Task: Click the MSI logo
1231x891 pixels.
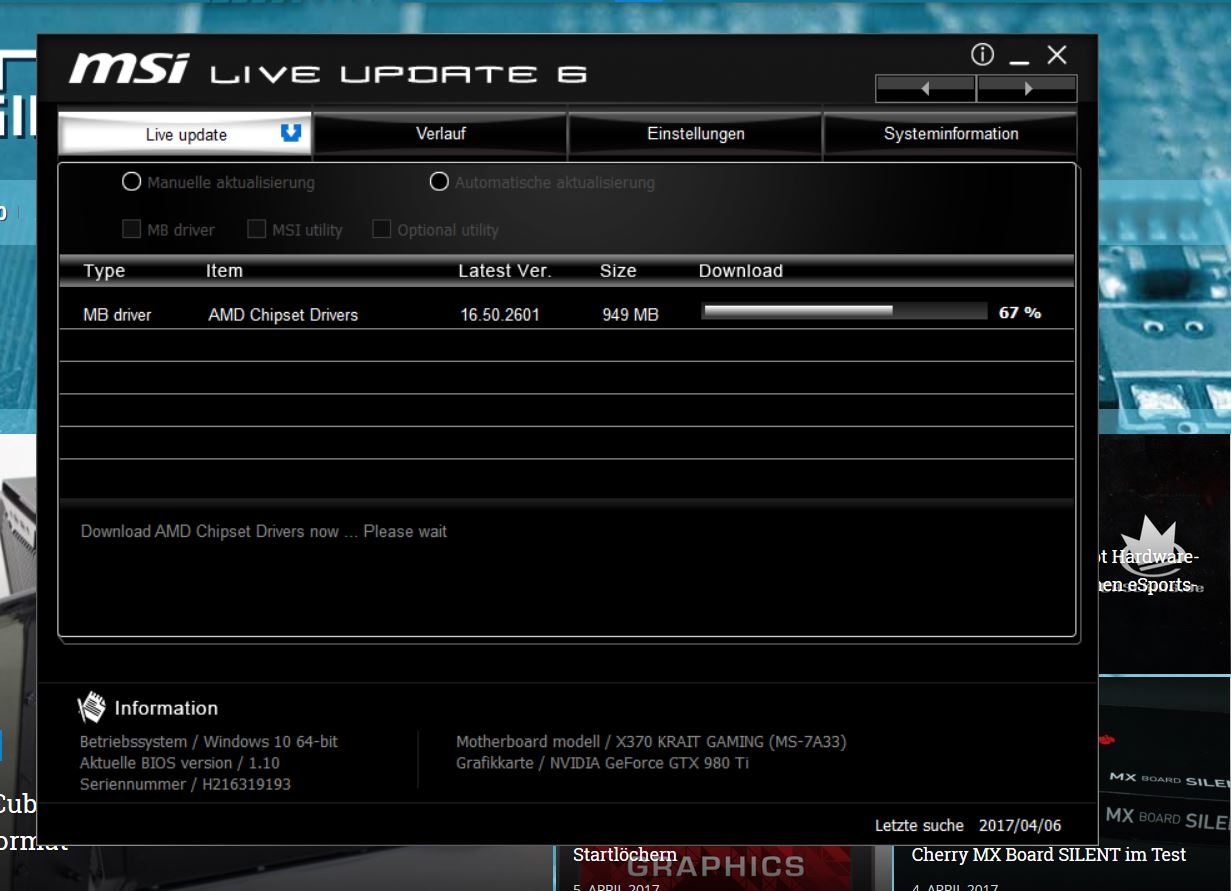Action: click(129, 69)
